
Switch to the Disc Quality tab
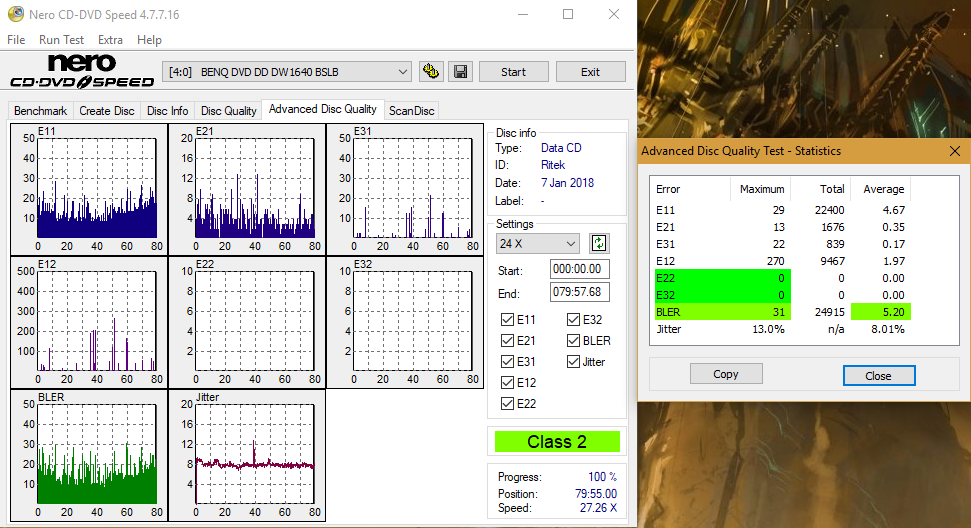click(x=229, y=111)
